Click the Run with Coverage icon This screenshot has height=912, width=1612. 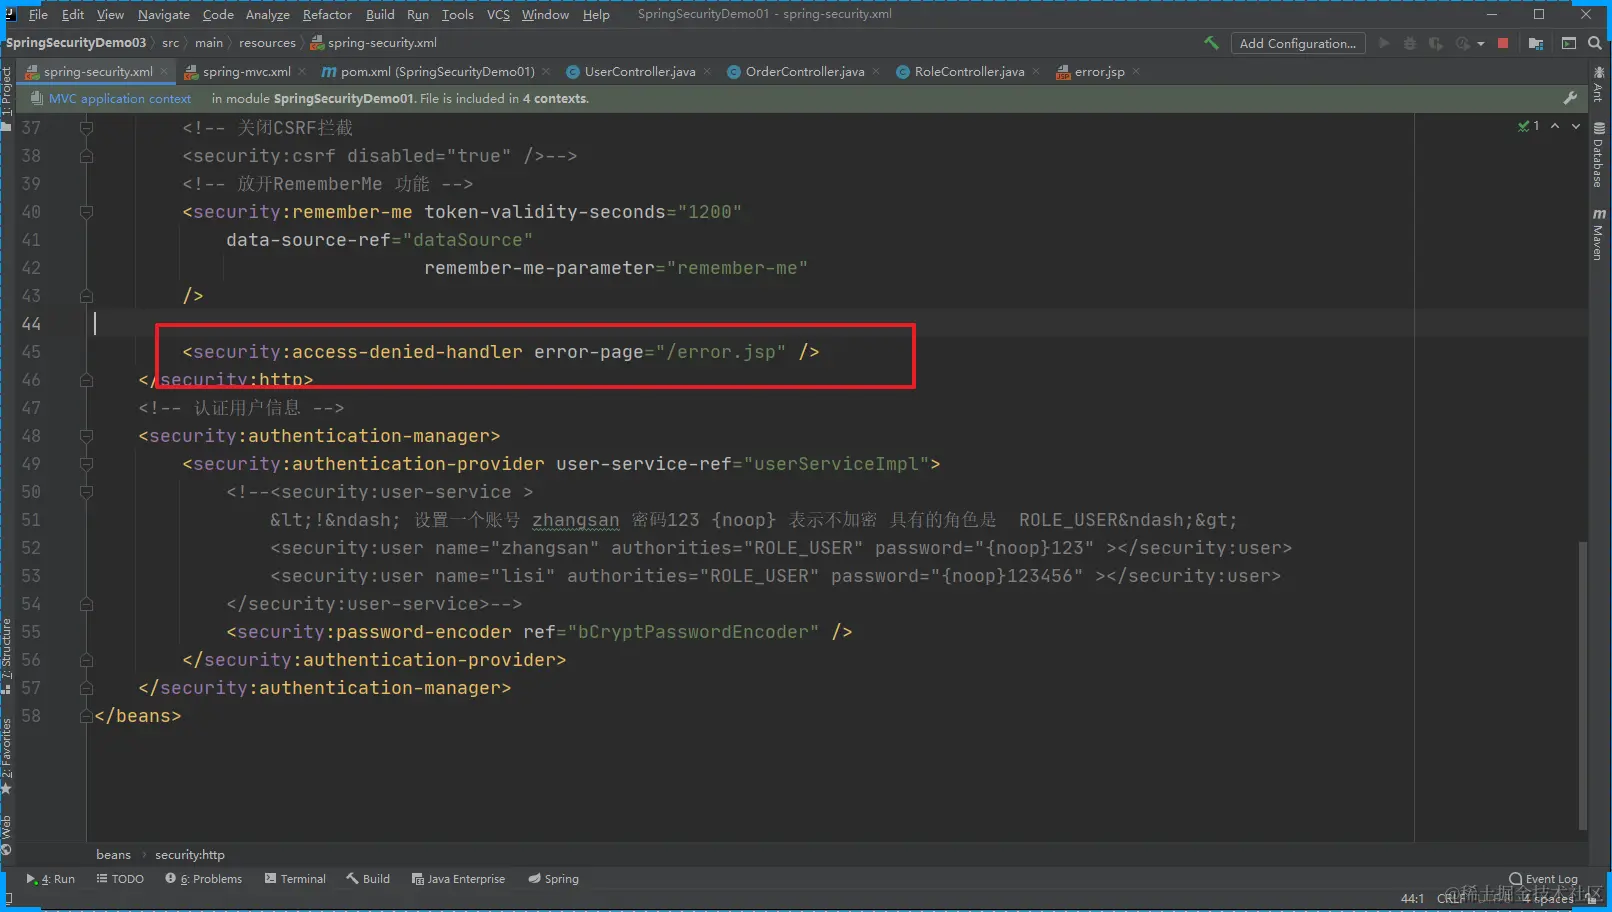pos(1435,43)
